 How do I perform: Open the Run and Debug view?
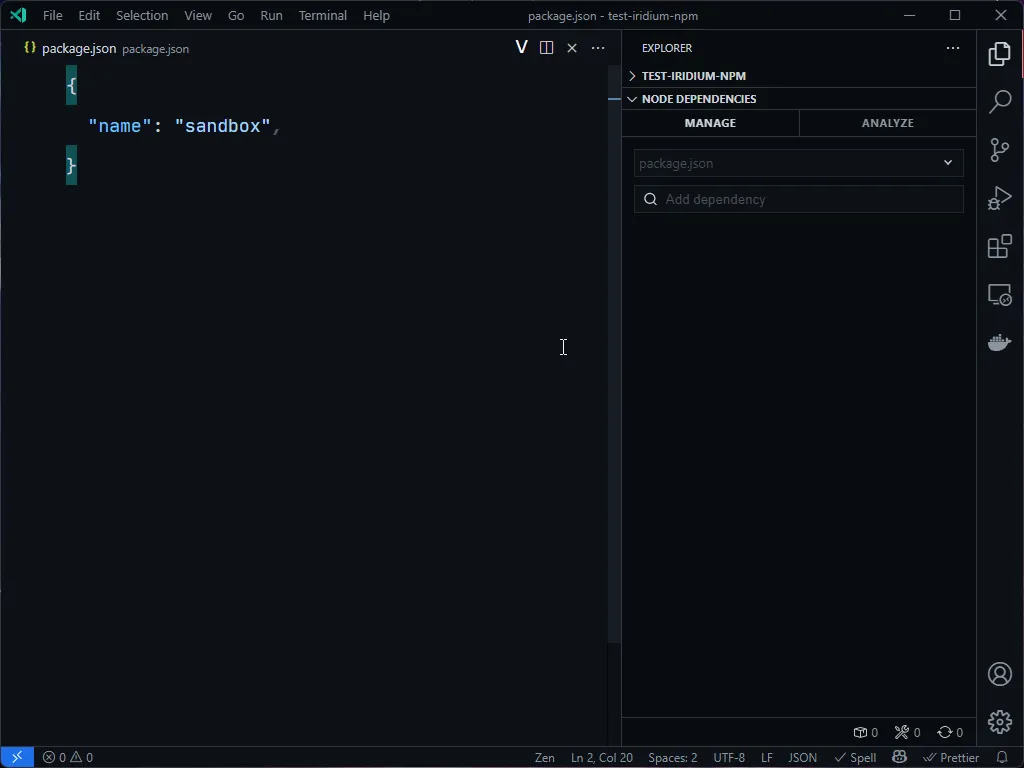pyautogui.click(x=999, y=198)
